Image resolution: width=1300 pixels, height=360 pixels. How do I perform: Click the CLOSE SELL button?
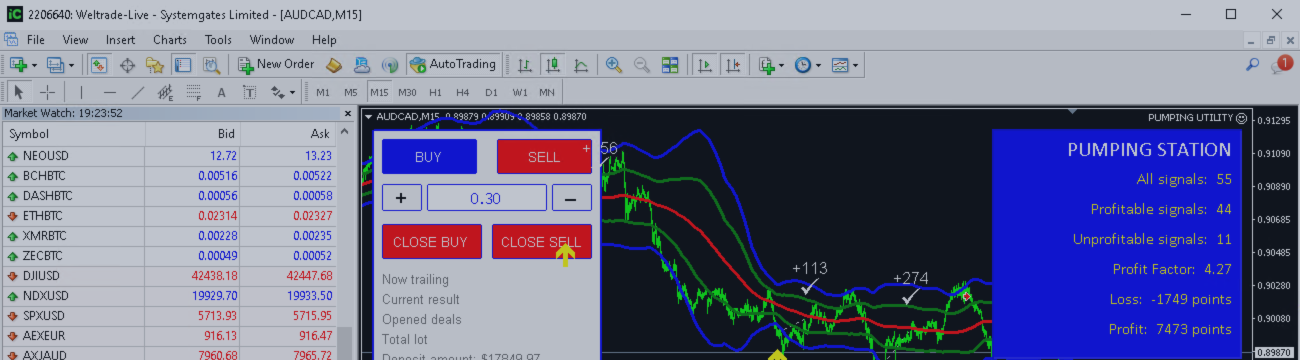542,242
